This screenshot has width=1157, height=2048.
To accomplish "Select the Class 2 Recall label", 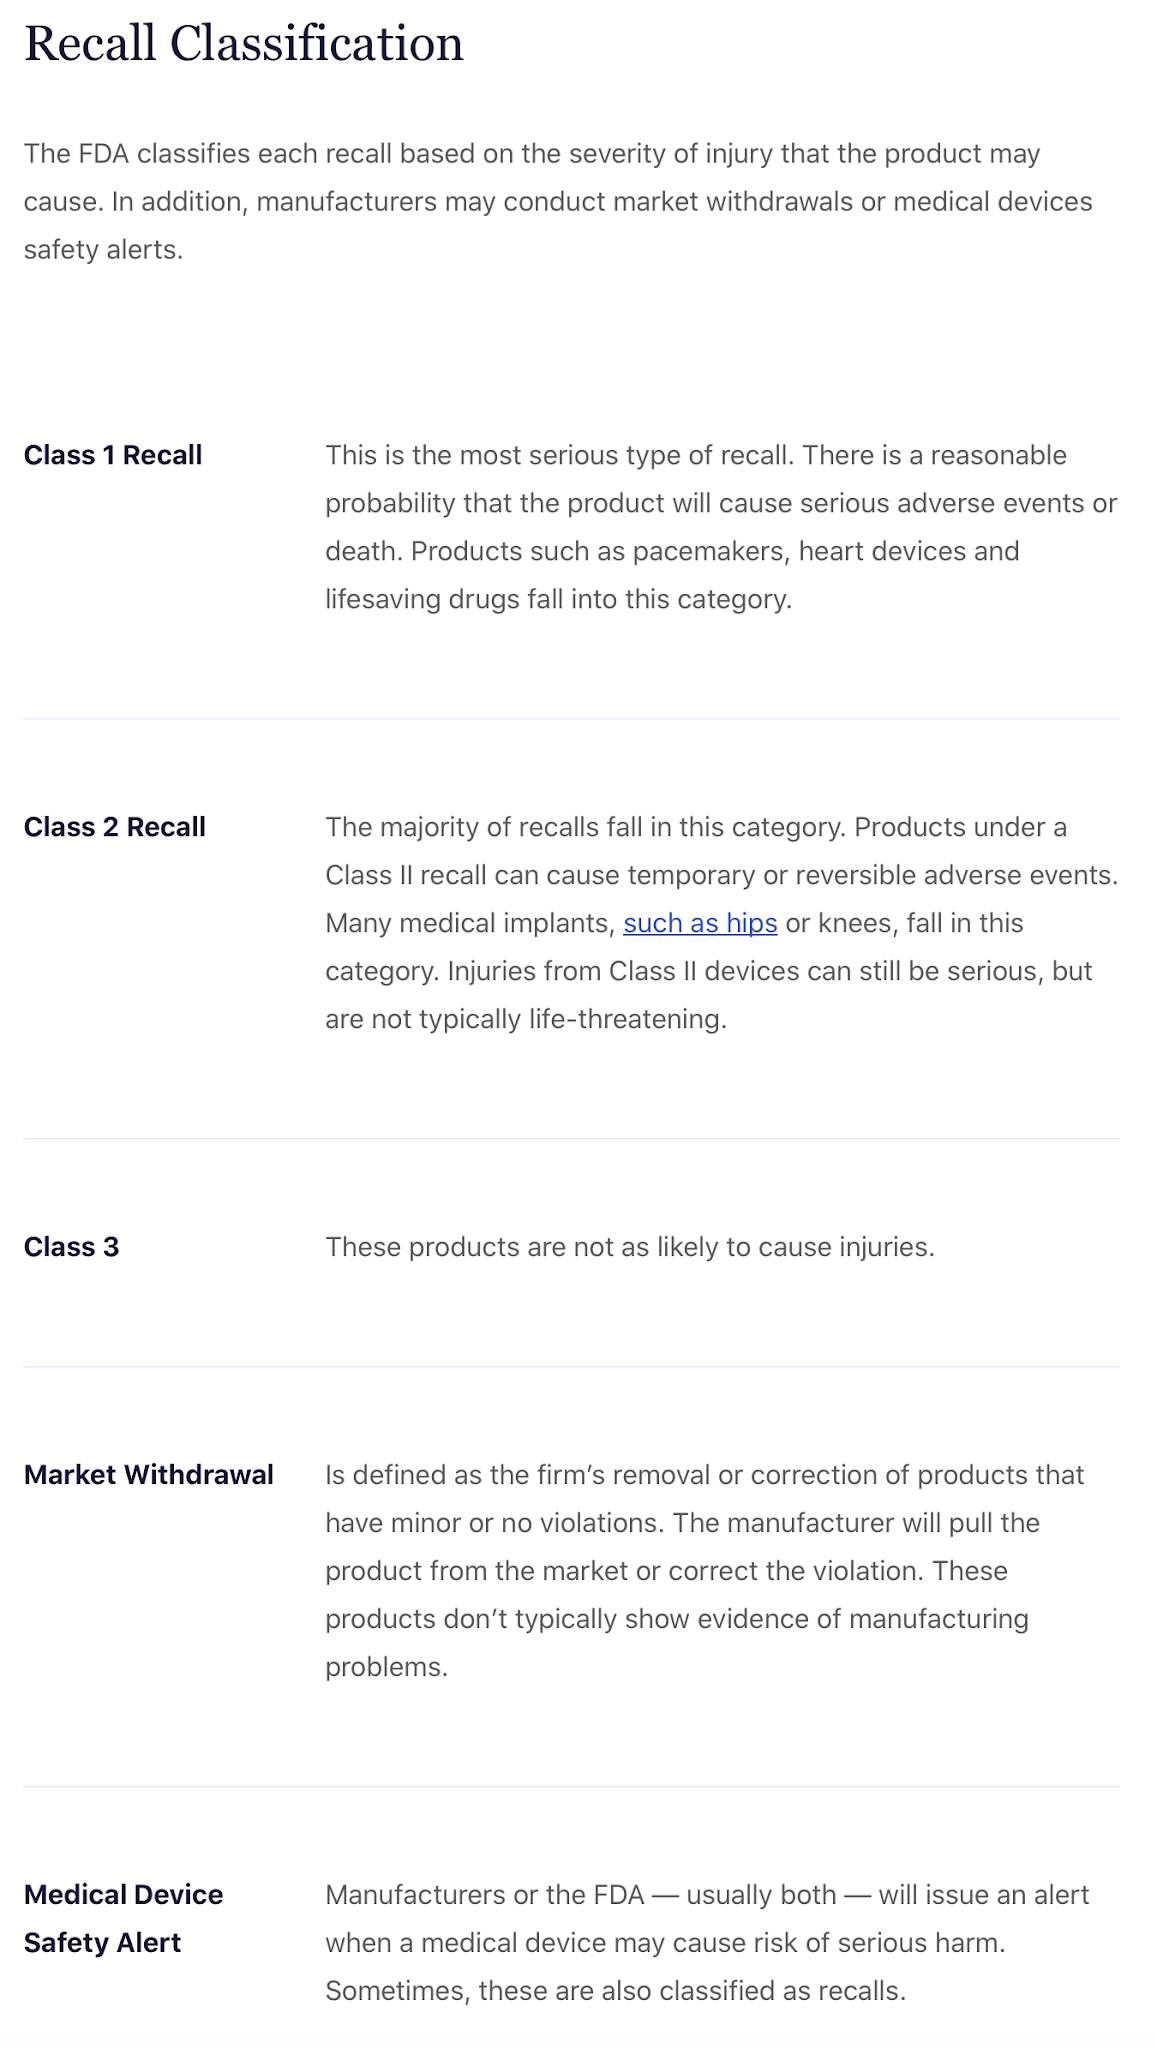I will click(x=115, y=827).
